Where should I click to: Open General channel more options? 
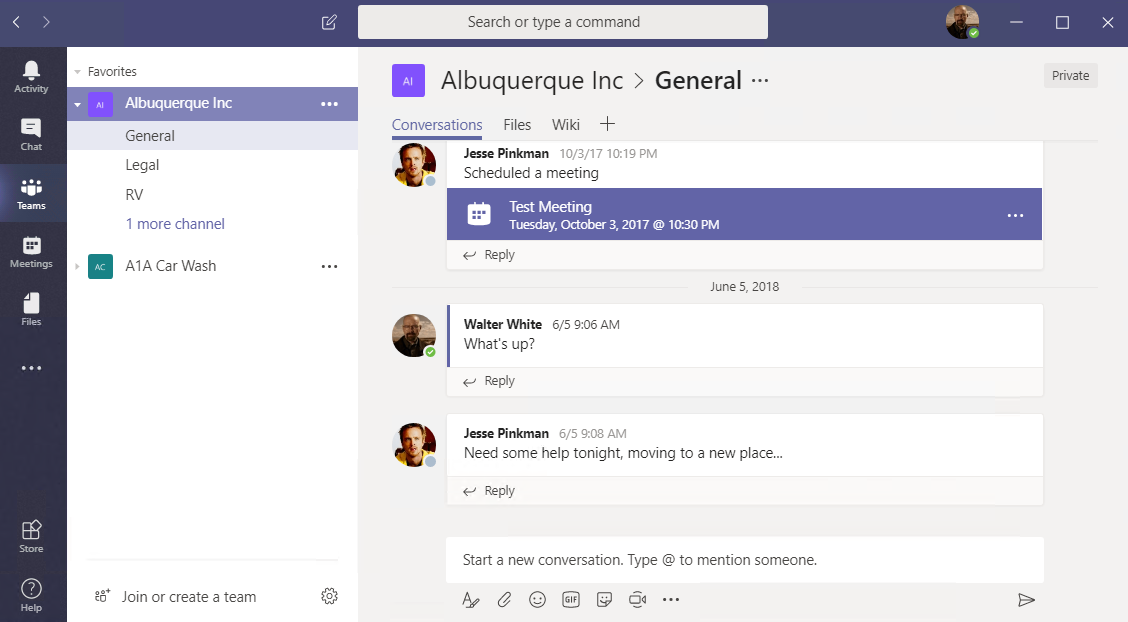[x=760, y=81]
